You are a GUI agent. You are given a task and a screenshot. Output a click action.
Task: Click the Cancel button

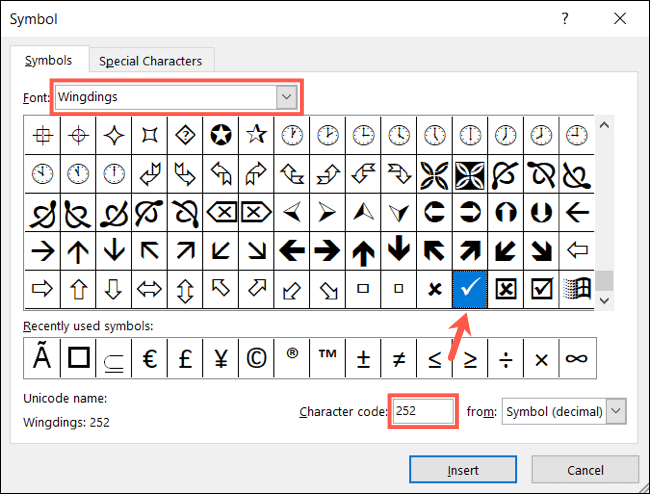[585, 470]
